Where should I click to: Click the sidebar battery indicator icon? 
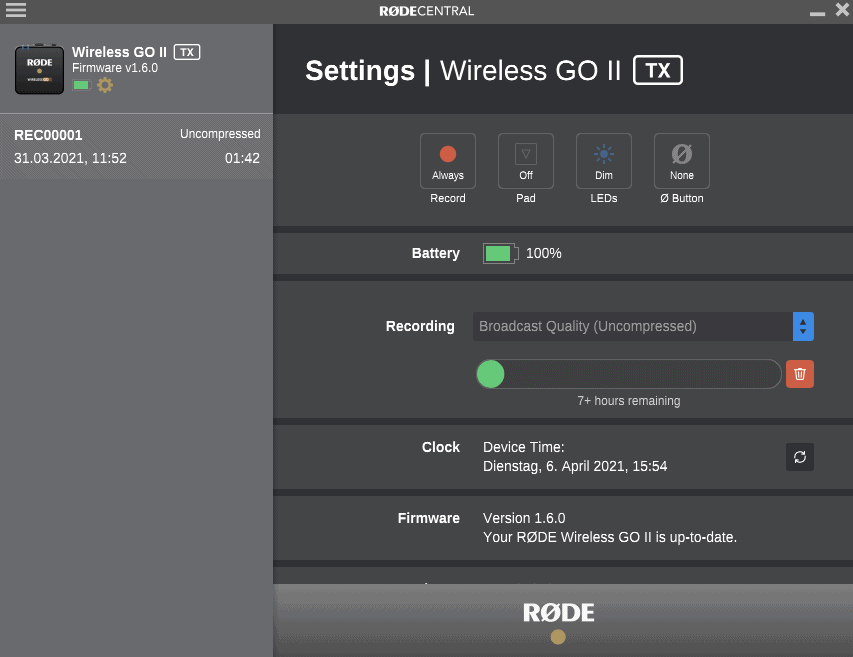(81, 85)
